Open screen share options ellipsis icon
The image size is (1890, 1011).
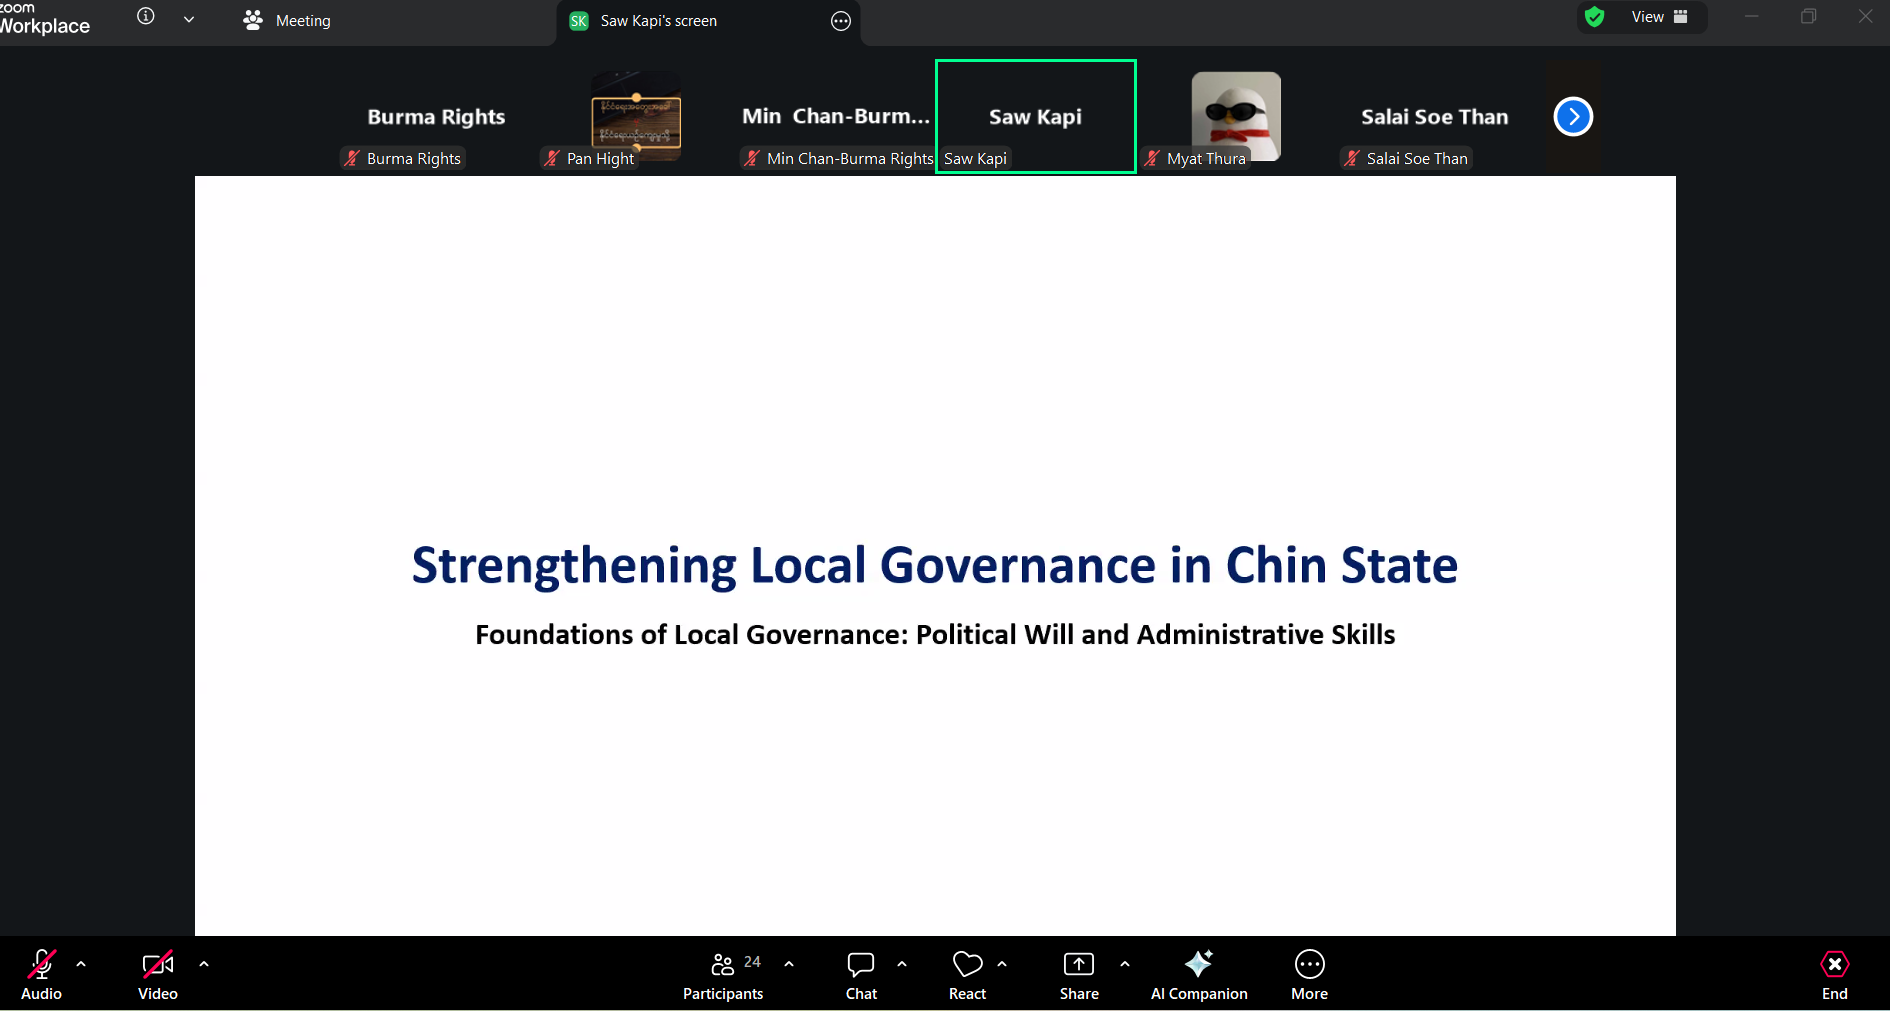tap(841, 21)
